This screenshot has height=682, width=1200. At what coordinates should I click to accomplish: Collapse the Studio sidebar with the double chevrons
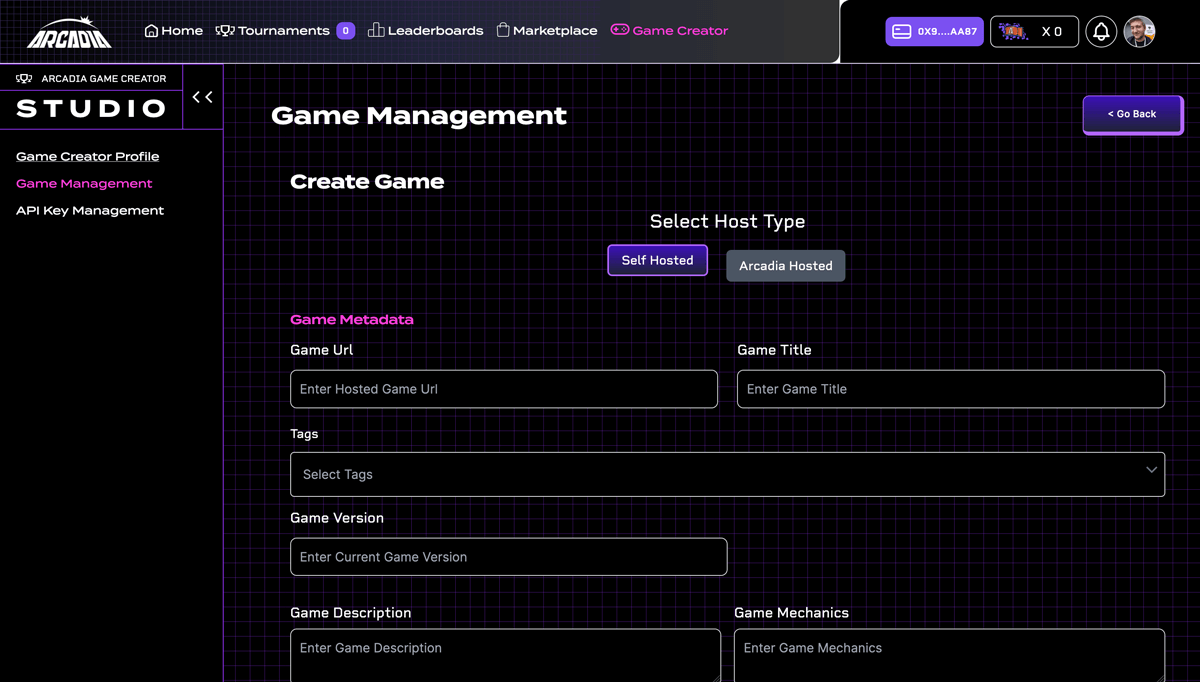(x=202, y=97)
